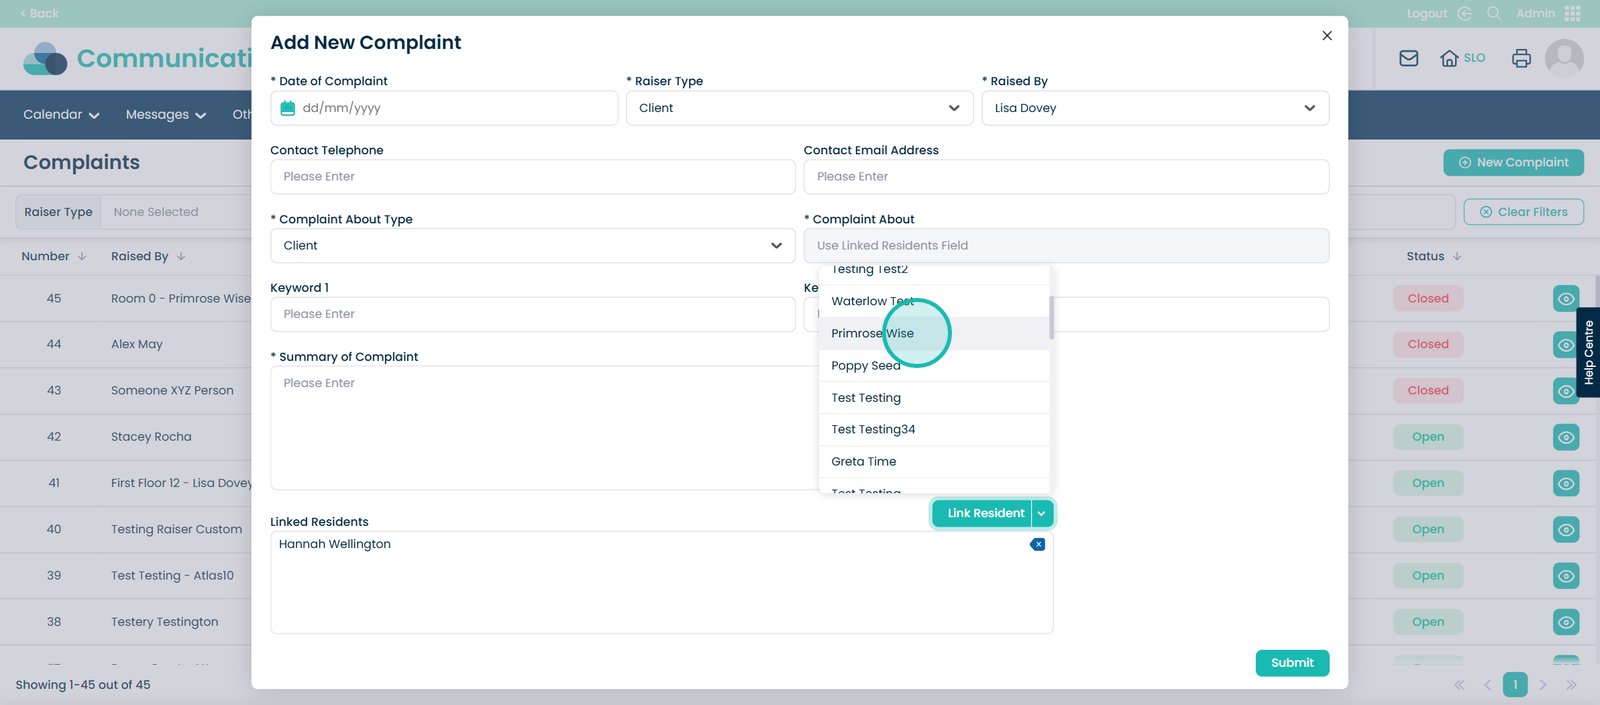Image resolution: width=1600 pixels, height=705 pixels.
Task: Open the Admin apps grid icon
Action: 1572,13
